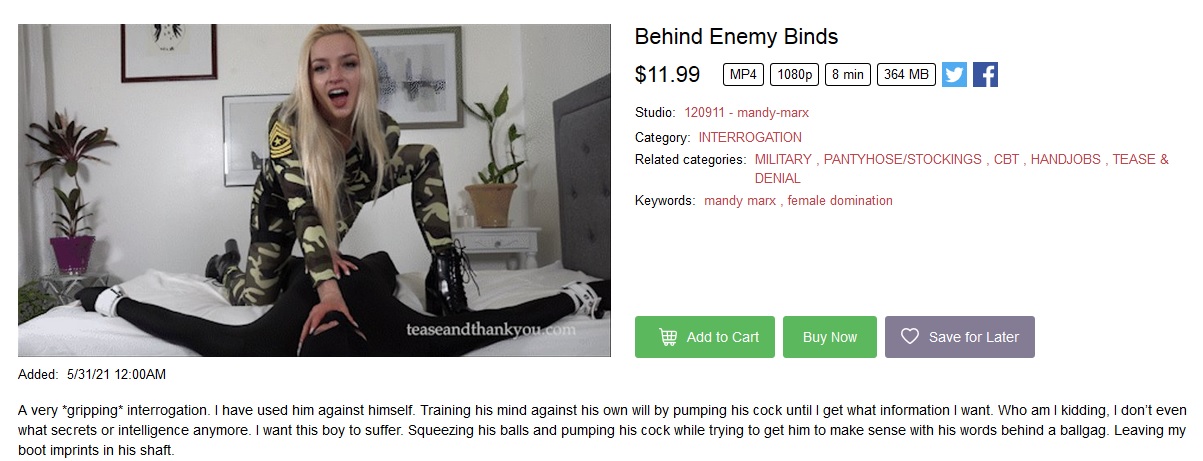
Task: Click the MP4 format badge
Action: pos(743,75)
